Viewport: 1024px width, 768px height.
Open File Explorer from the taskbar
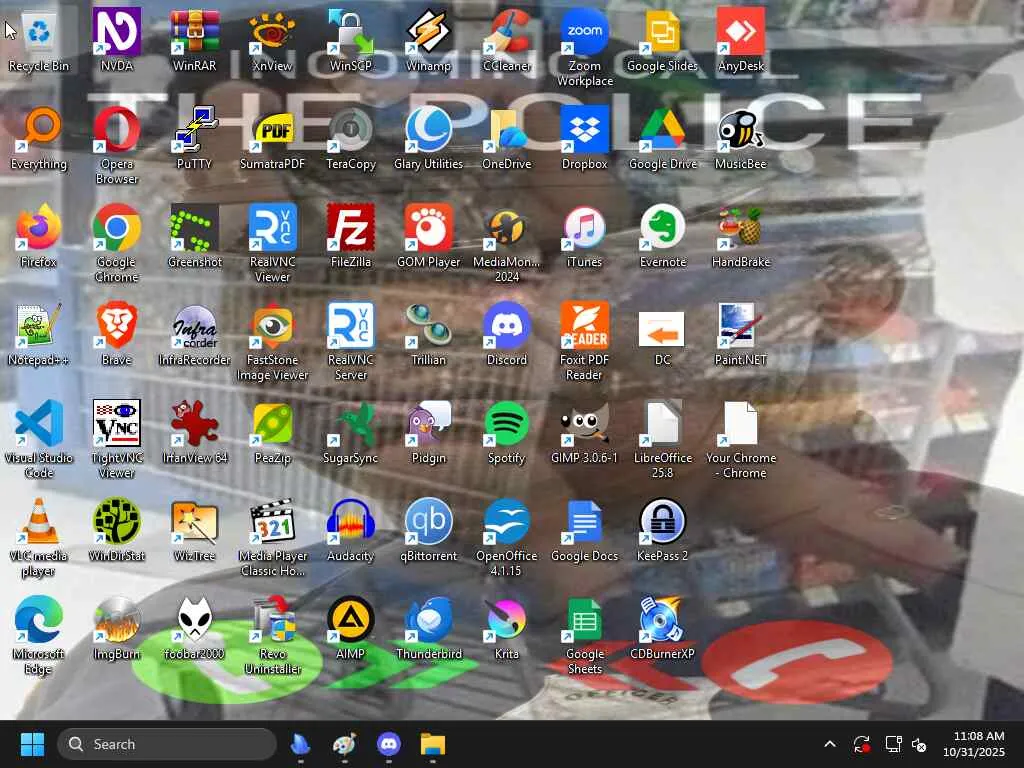(432, 744)
